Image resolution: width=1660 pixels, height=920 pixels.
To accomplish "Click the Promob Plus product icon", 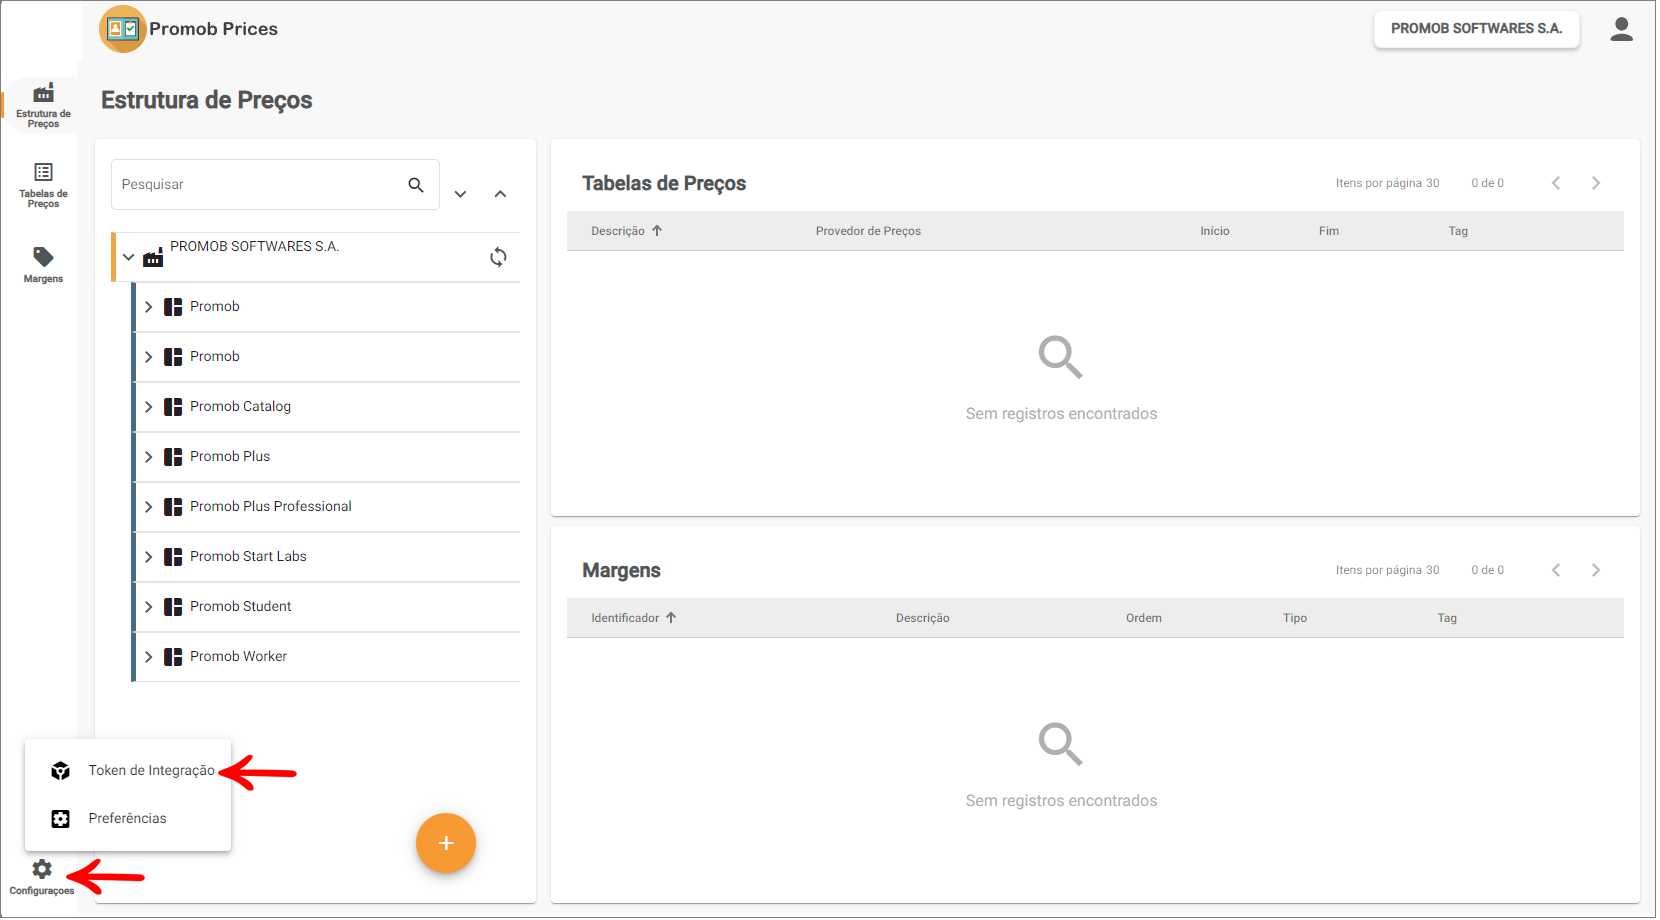I will point(173,457).
